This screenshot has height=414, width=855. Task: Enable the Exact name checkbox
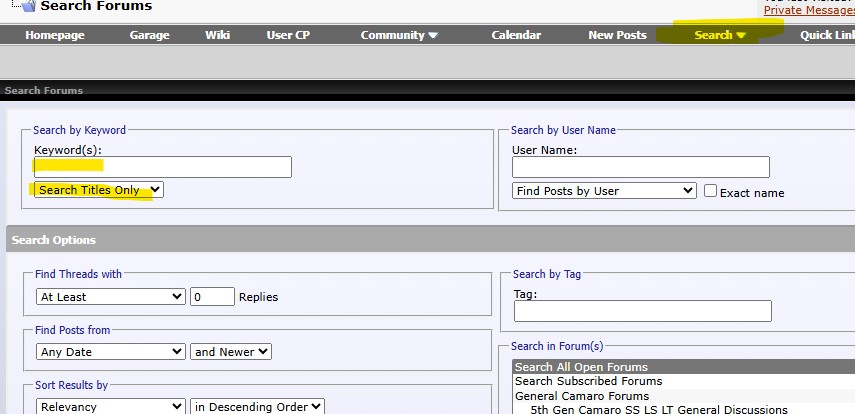pos(710,190)
